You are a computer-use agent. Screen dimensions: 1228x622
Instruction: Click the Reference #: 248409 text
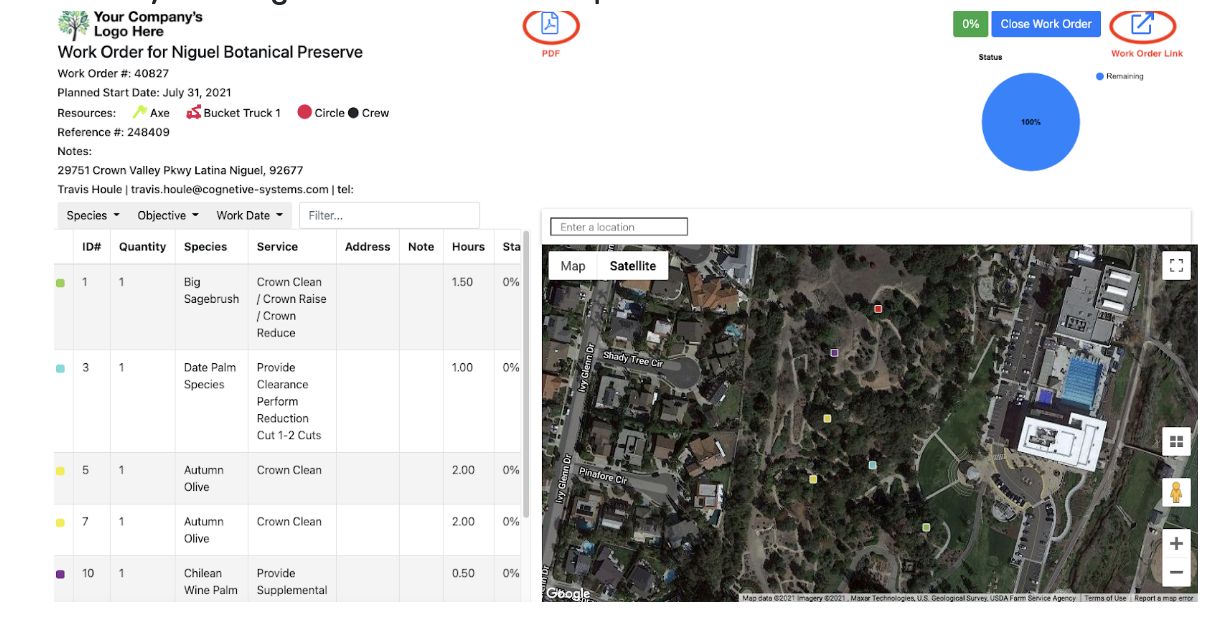(113, 132)
